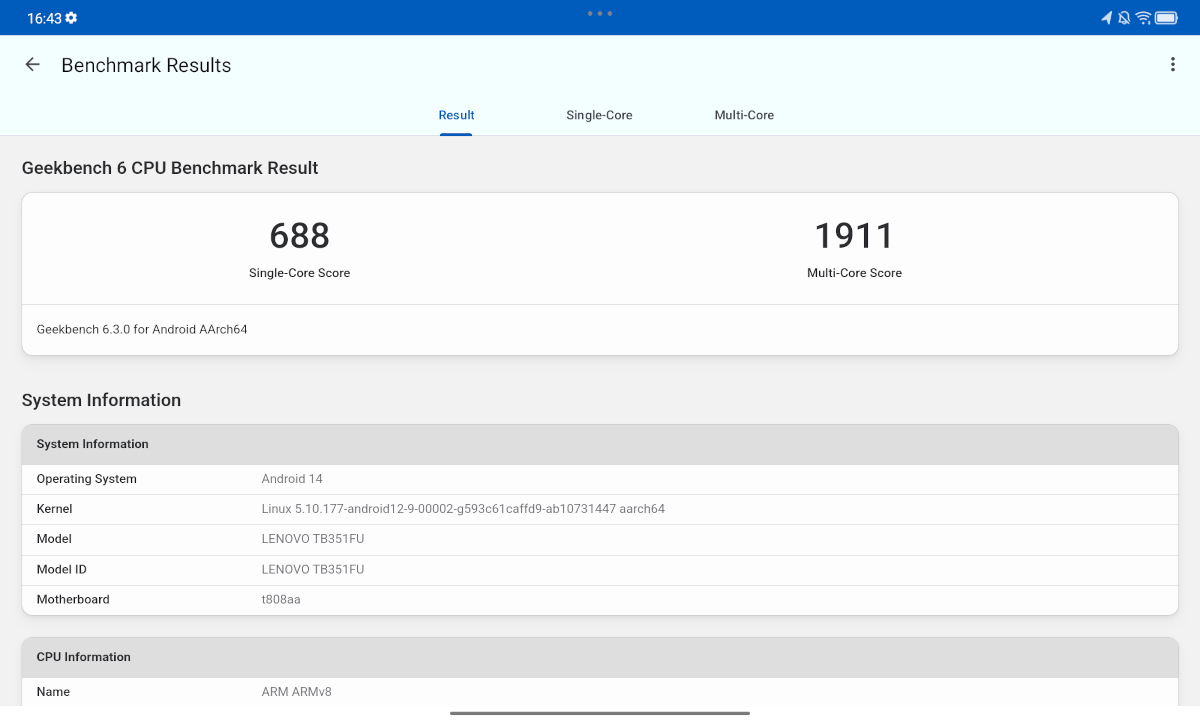Tap the Name row label
1200x720 pixels.
pyautogui.click(x=53, y=692)
